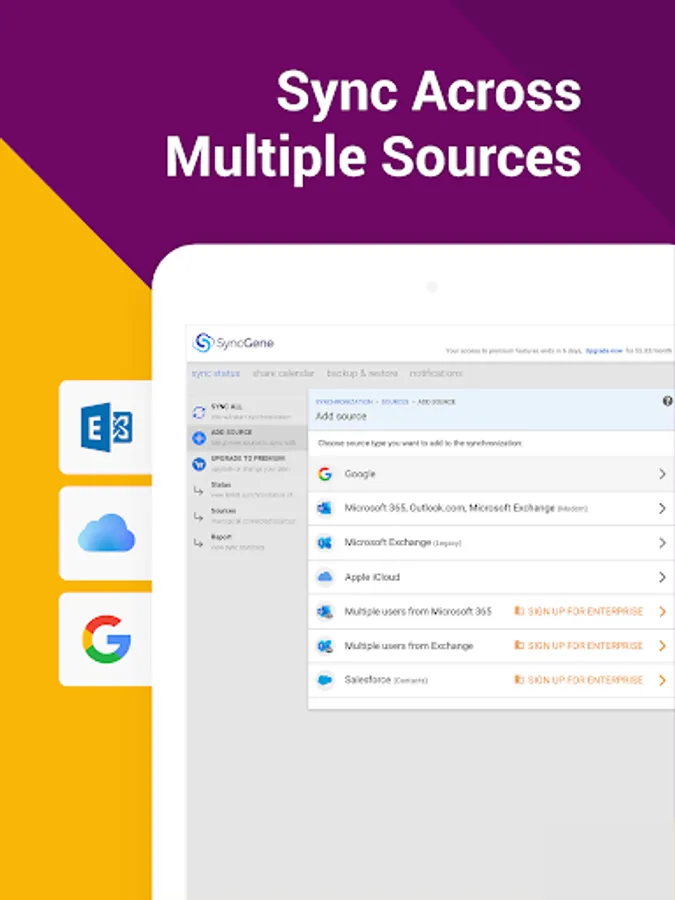
Task: Open Sources in the sidebar
Action: (245, 515)
